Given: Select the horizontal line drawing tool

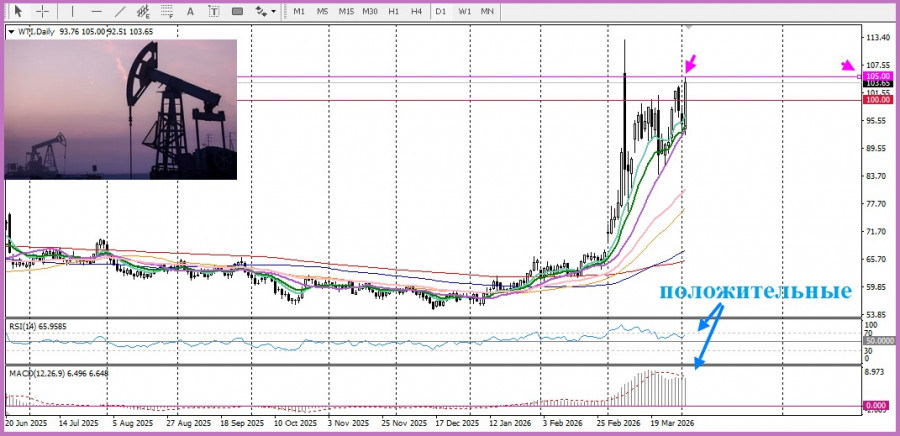Looking at the screenshot, I should pos(96,11).
